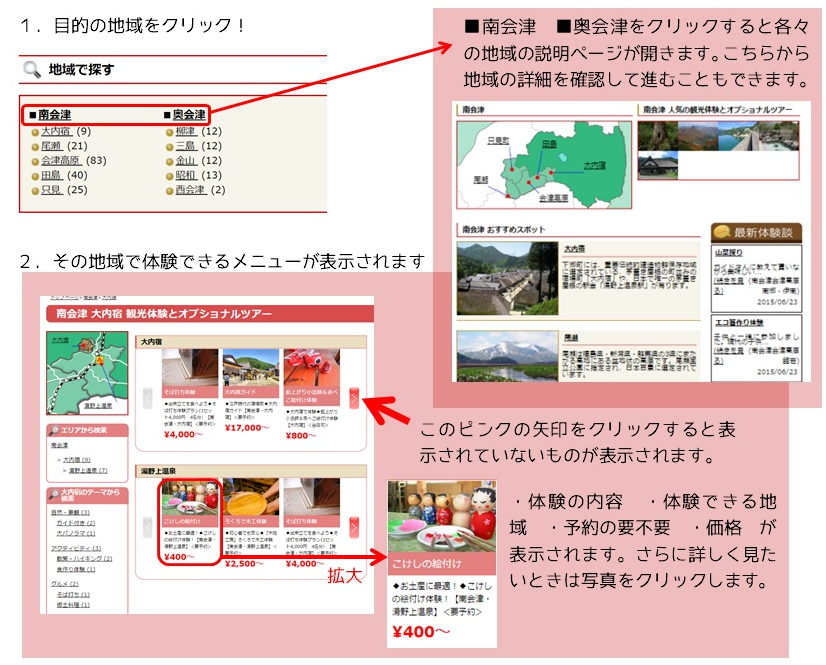Image resolution: width=826 pixels, height=665 pixels.
Task: Open the 只見 area link
Action: [x=51, y=190]
